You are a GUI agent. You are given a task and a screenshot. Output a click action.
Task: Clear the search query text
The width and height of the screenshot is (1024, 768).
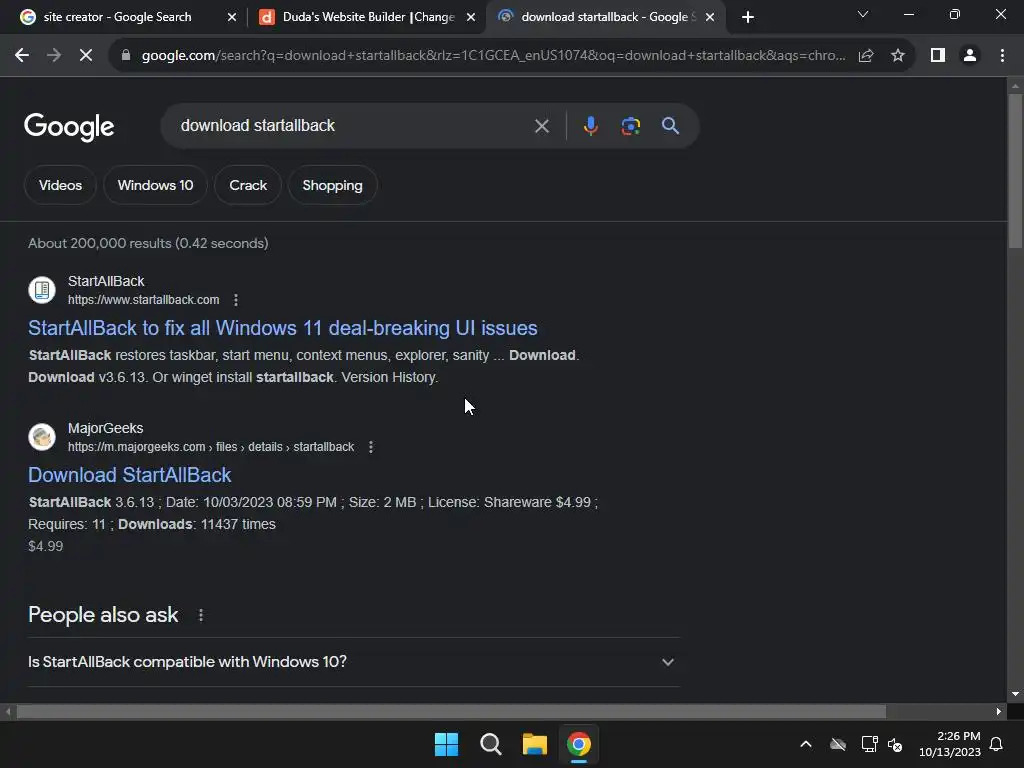point(542,126)
